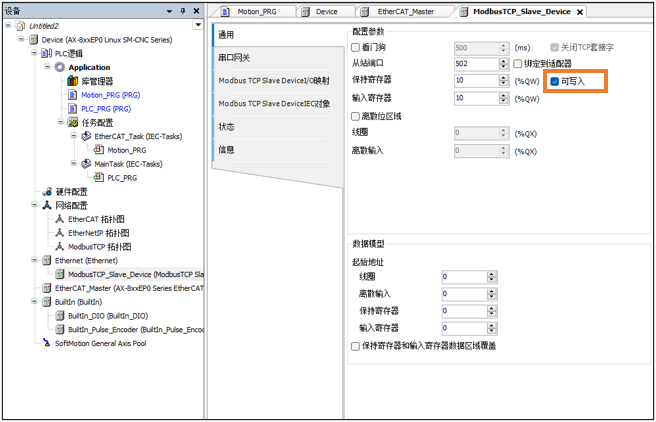Open the 串口网关 side tab
Viewport: 656px width, 422px height.
(234, 58)
